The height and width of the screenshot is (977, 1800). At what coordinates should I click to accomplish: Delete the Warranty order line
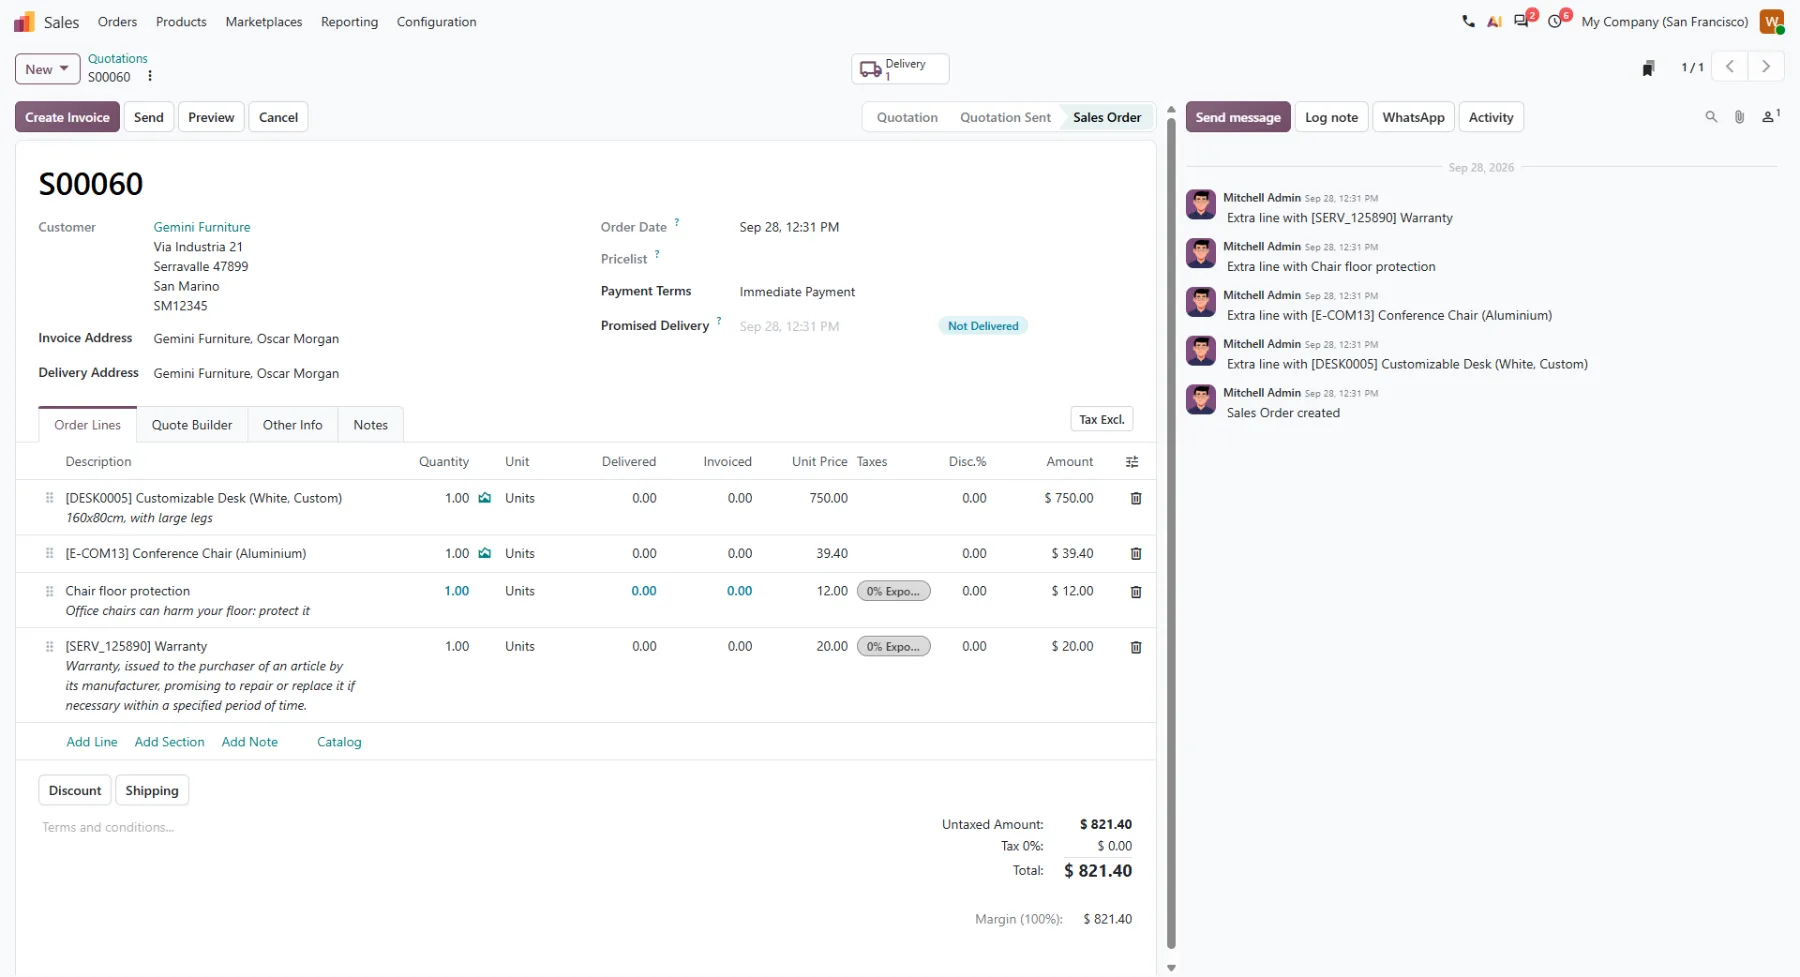click(x=1136, y=647)
